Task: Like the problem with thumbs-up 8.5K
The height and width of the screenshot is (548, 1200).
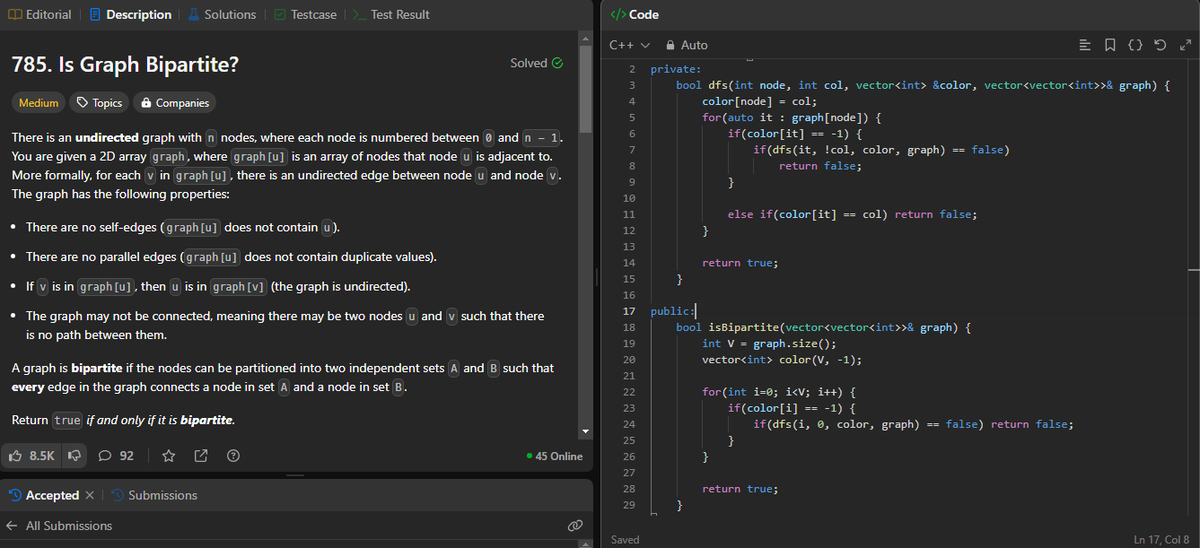Action: tap(31, 456)
